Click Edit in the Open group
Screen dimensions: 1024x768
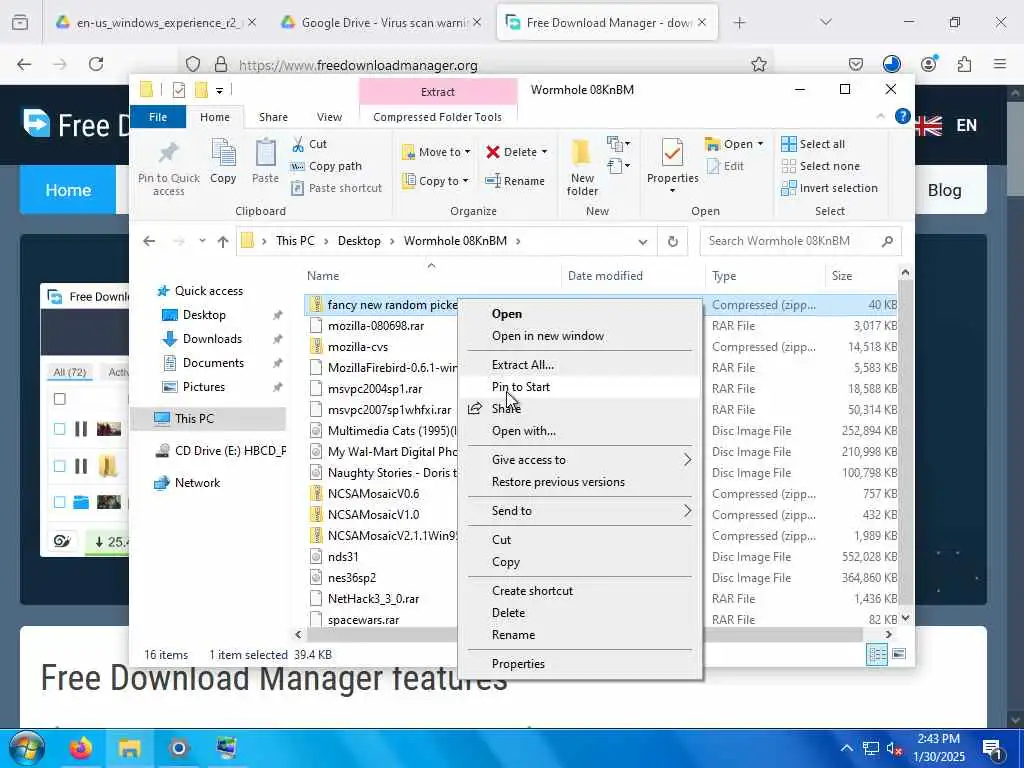coord(725,166)
